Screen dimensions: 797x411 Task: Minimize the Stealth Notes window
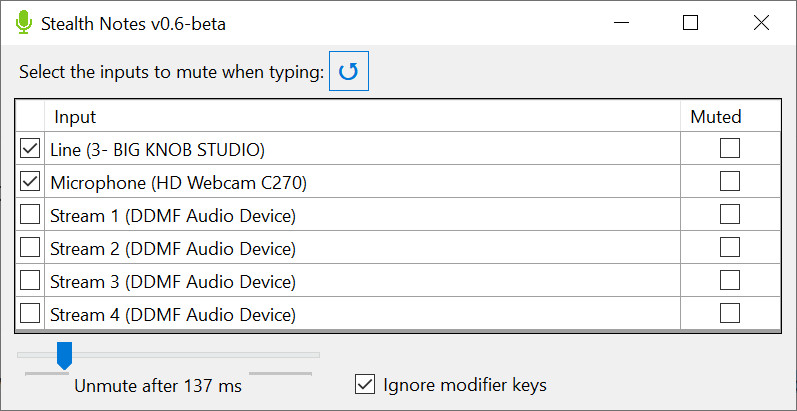coord(620,23)
